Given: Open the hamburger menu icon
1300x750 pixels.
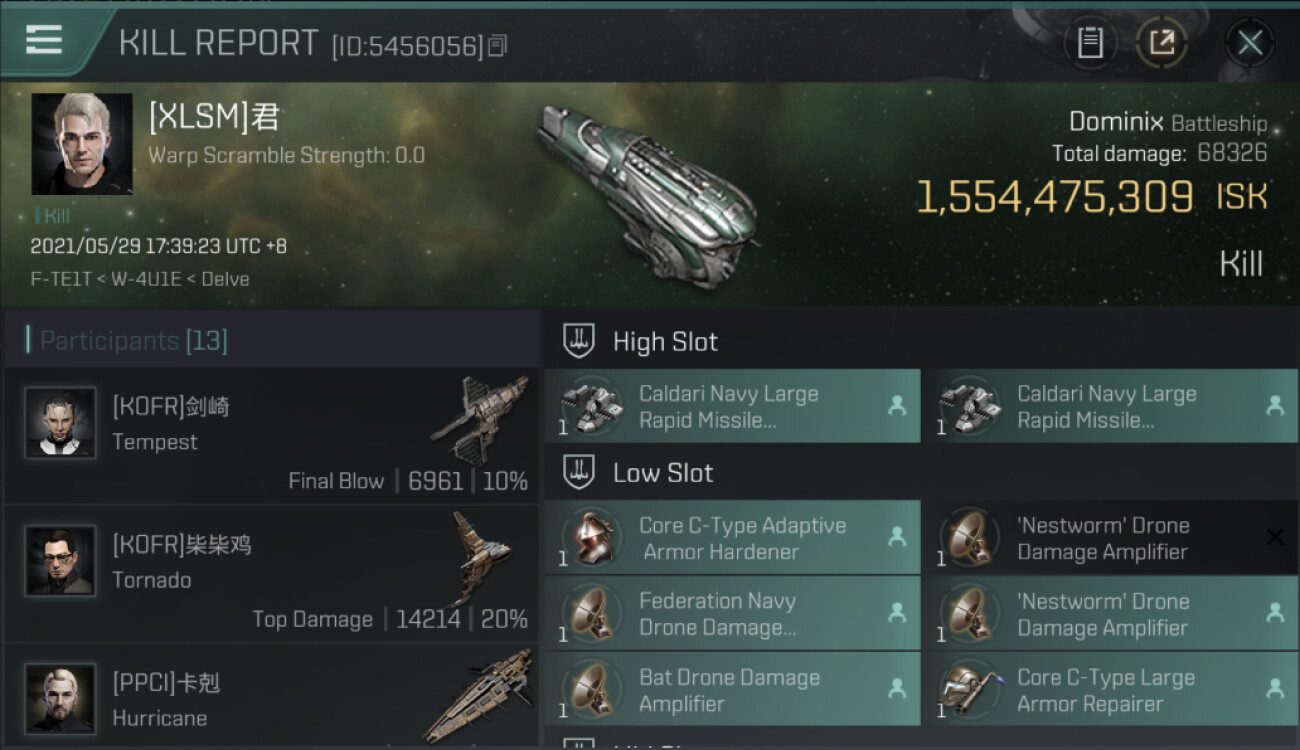Looking at the screenshot, I should coord(43,40).
